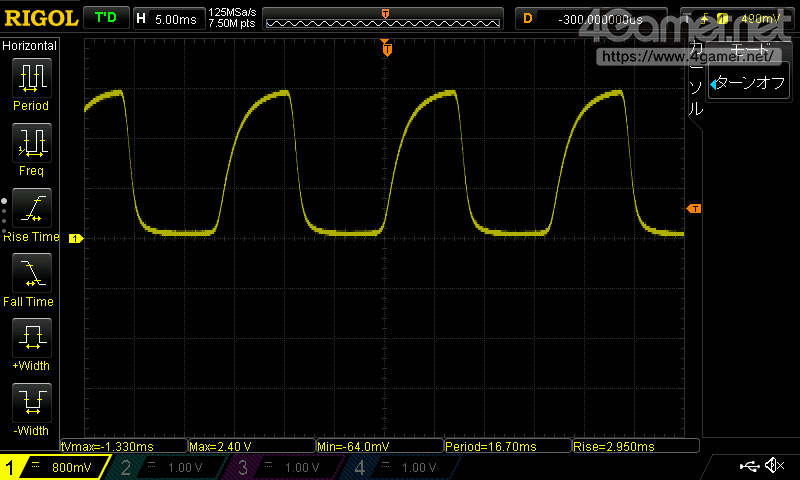
Task: Select the -Width measurement icon
Action: [32, 402]
